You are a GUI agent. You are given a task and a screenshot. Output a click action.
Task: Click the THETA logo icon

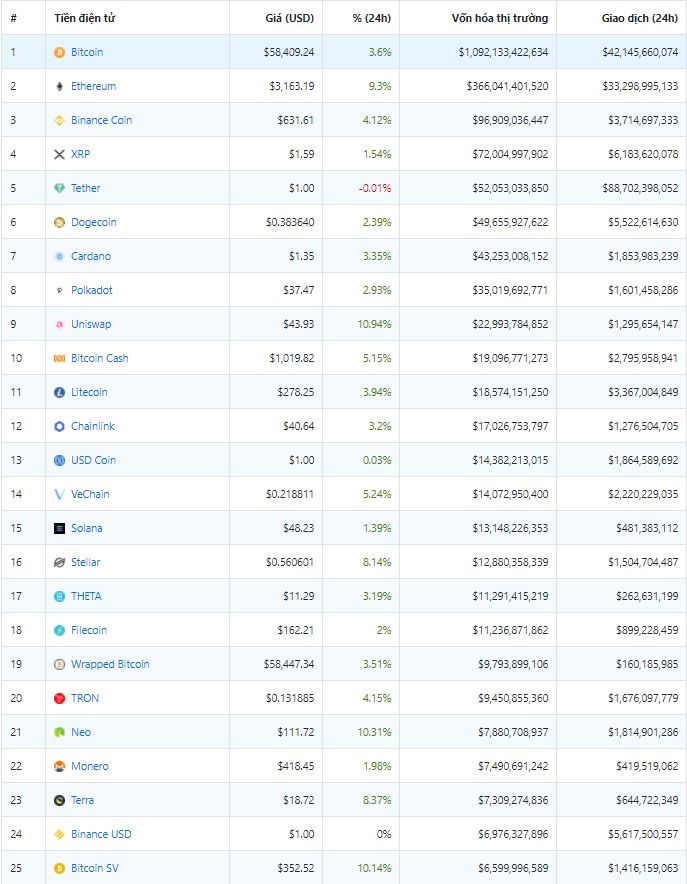coord(59,596)
